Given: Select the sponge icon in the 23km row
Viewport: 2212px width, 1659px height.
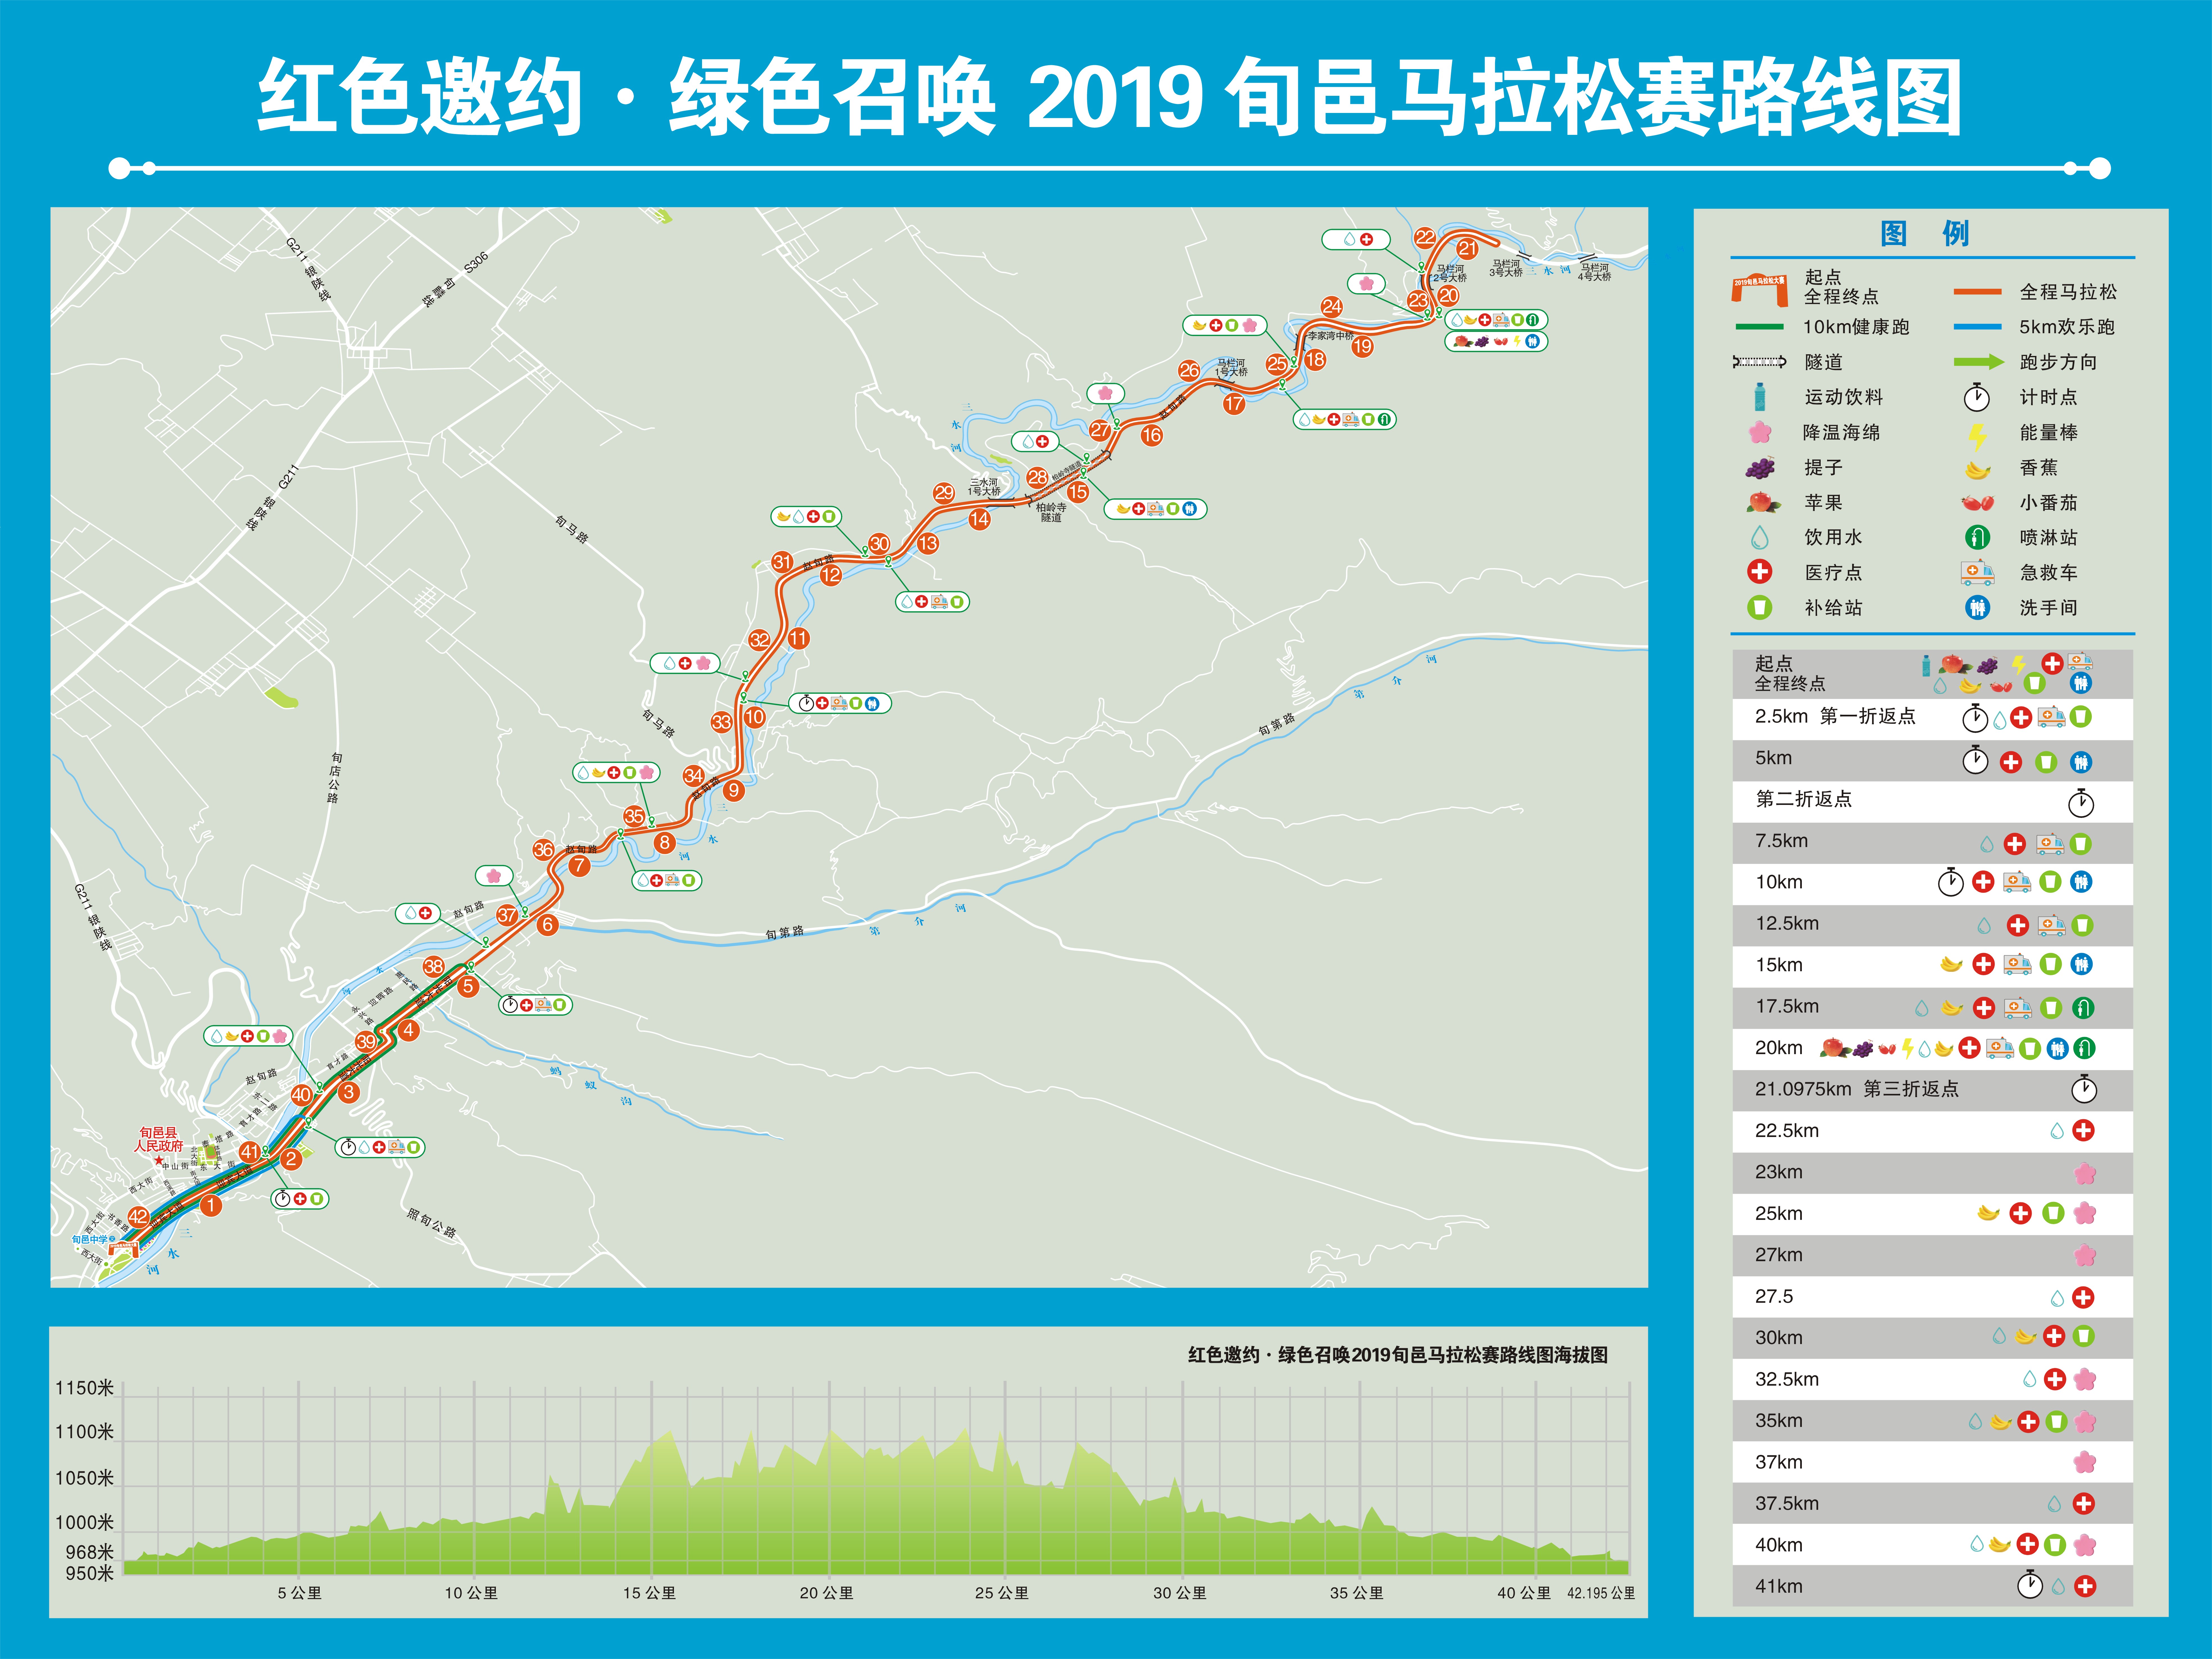Looking at the screenshot, I should [2085, 1173].
